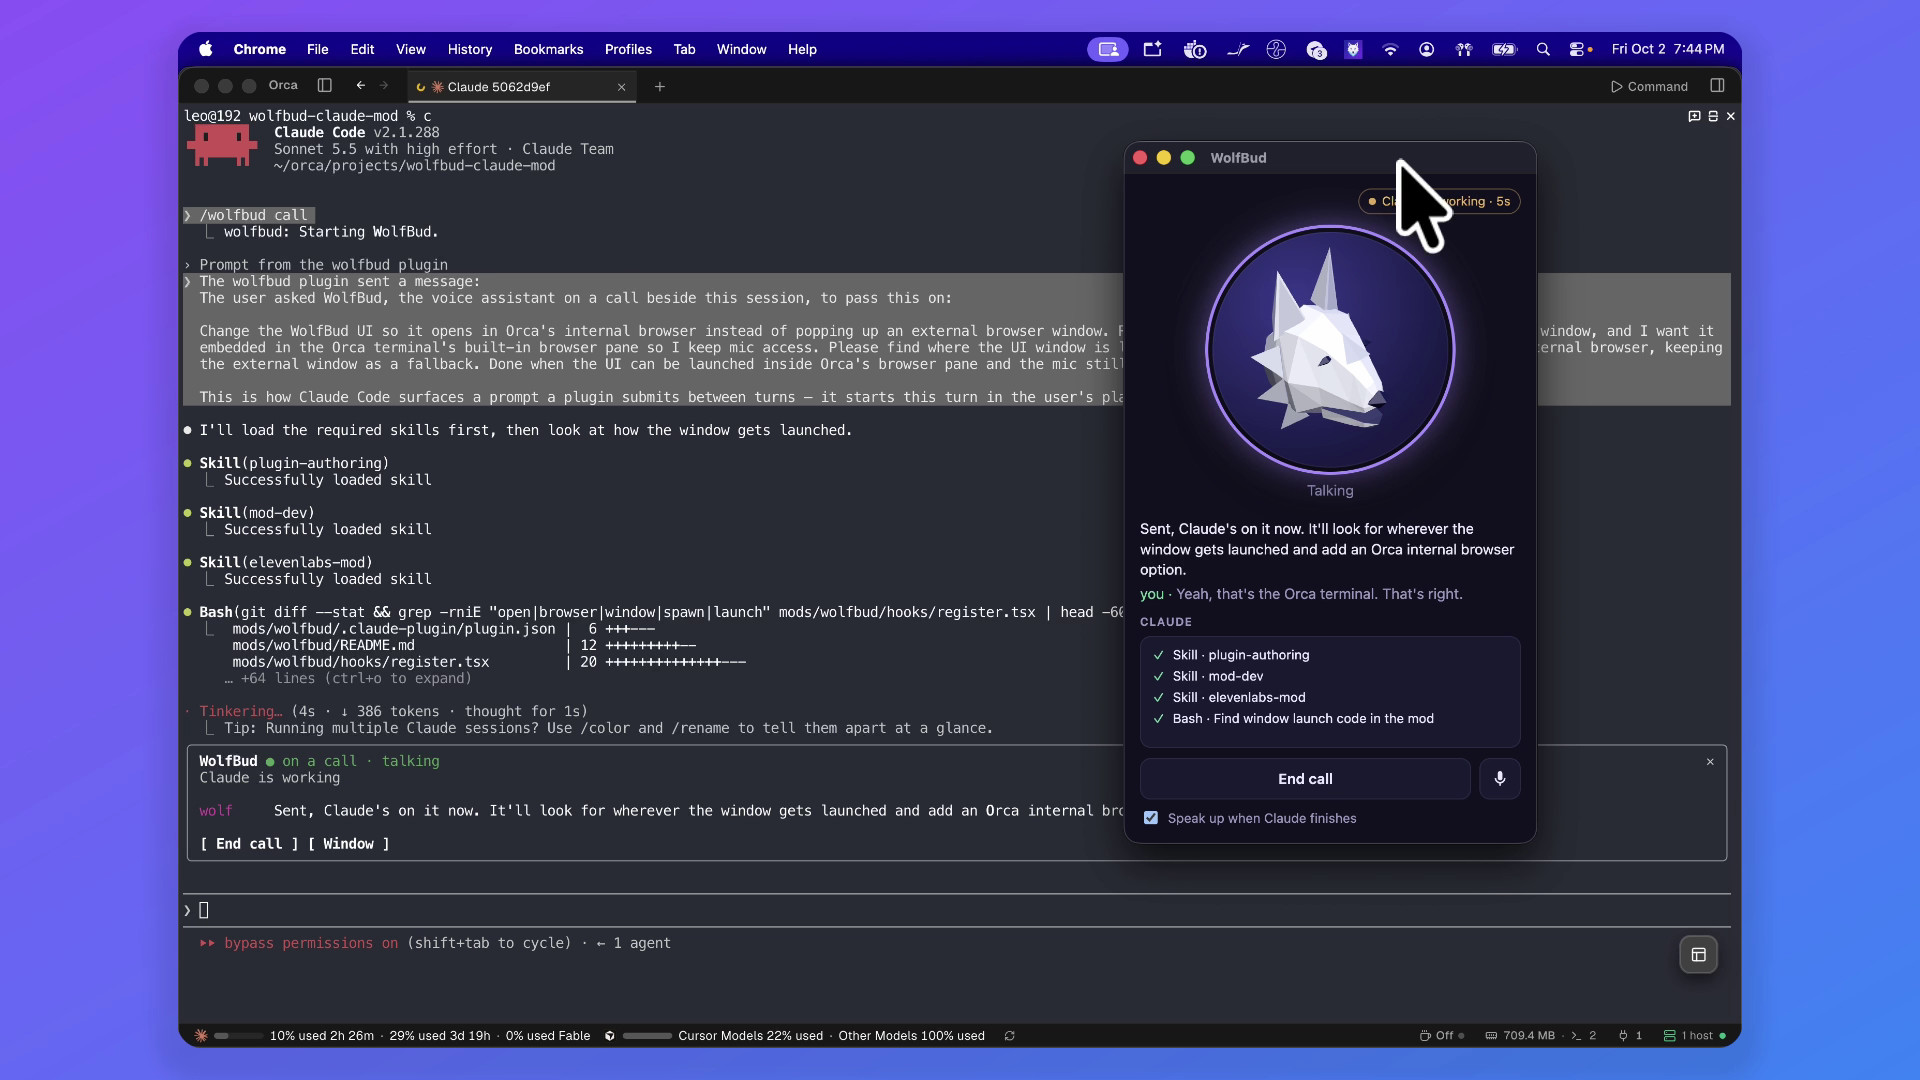Toggle Speak up when Claude finishes checkbox
1920x1080 pixels.
coord(1151,818)
